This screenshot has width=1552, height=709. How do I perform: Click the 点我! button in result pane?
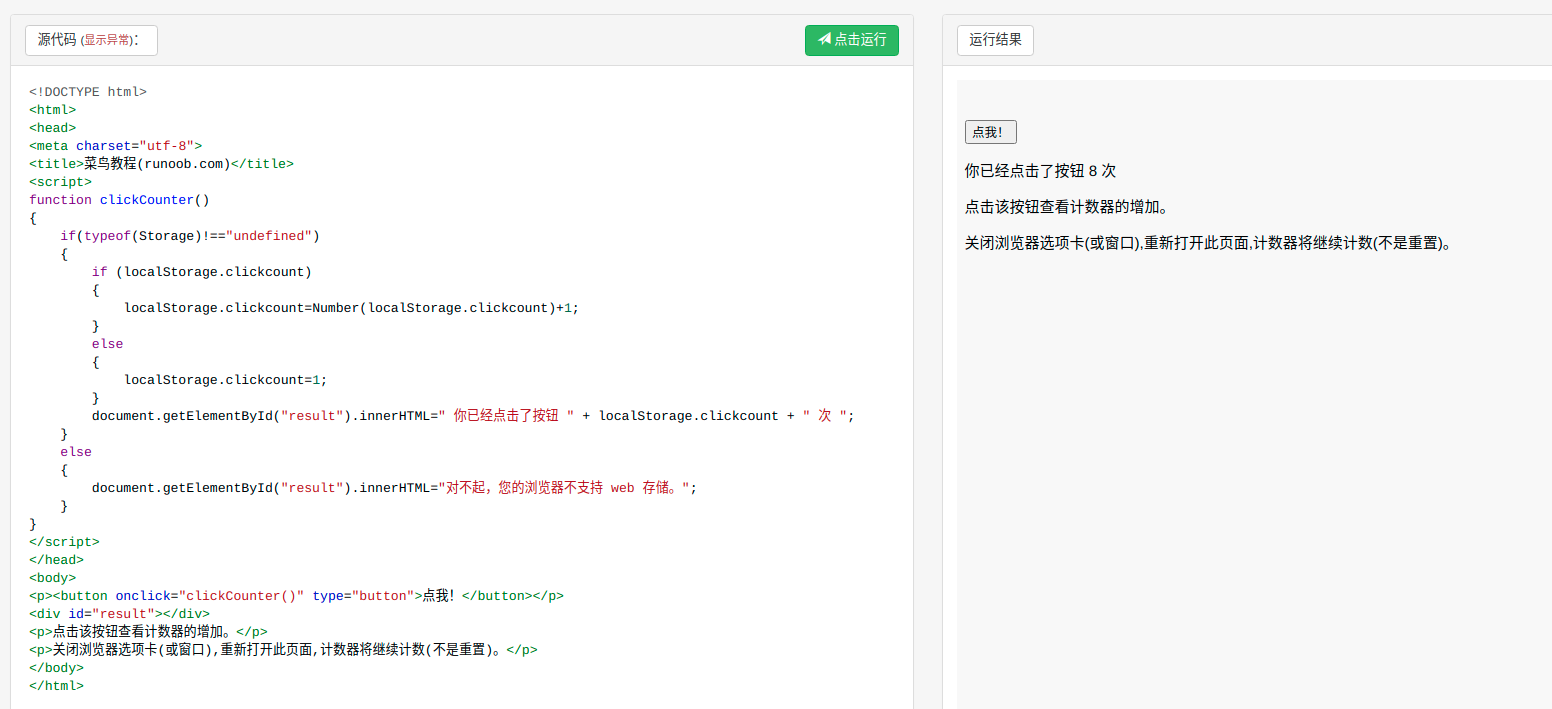pos(990,132)
